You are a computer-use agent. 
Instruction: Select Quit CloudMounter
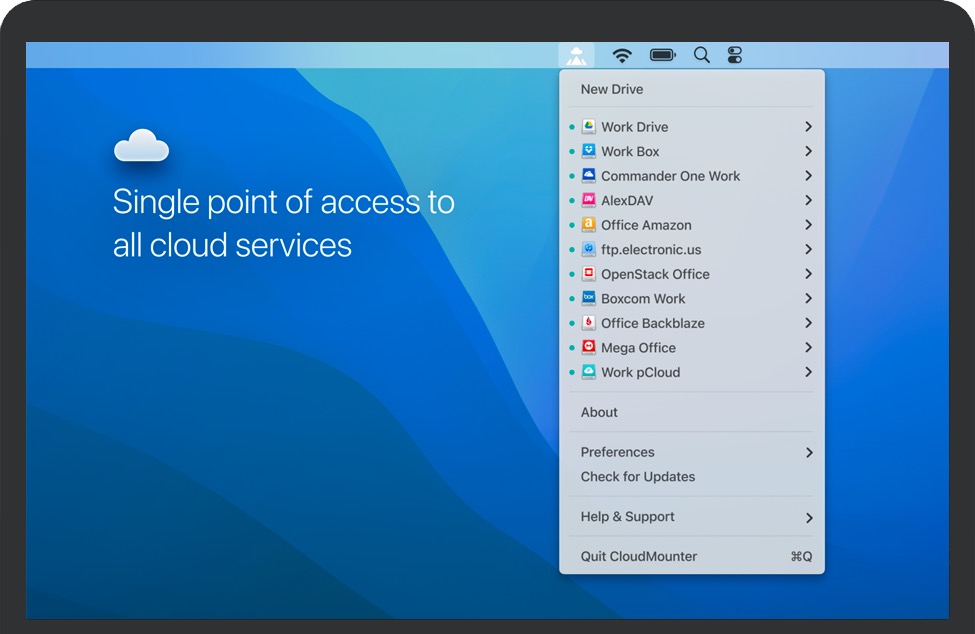click(x=639, y=556)
